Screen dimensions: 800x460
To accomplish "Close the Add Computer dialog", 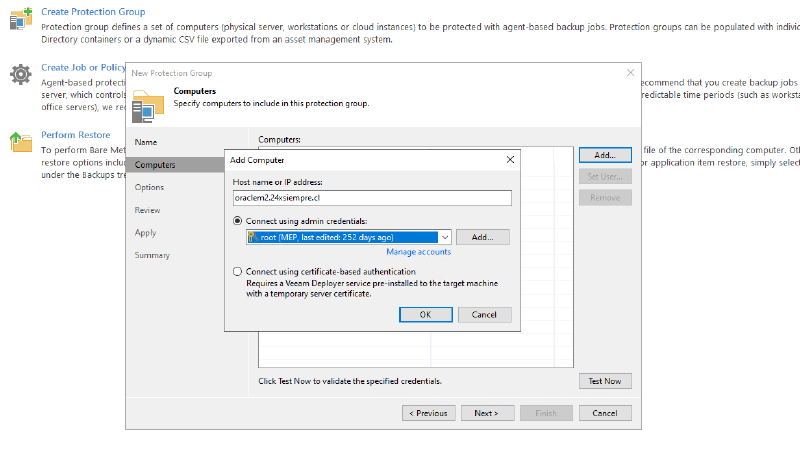I will tap(510, 160).
